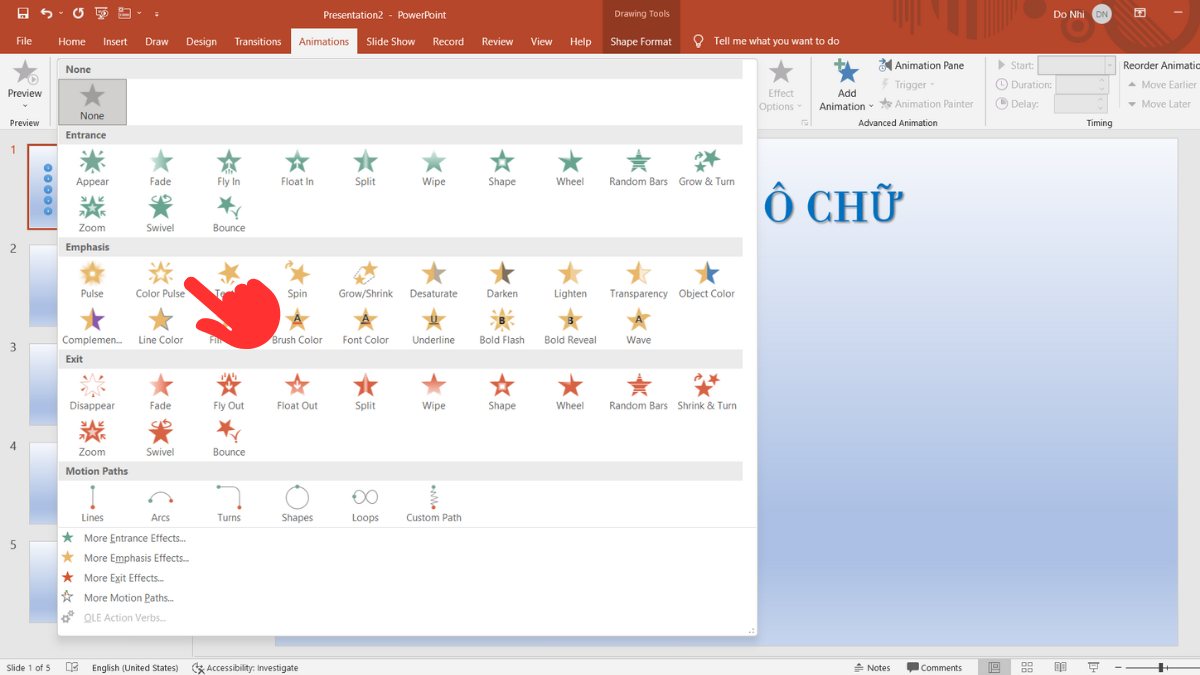Open Accessibility: Investigate in status bar
1200x675 pixels.
click(246, 667)
